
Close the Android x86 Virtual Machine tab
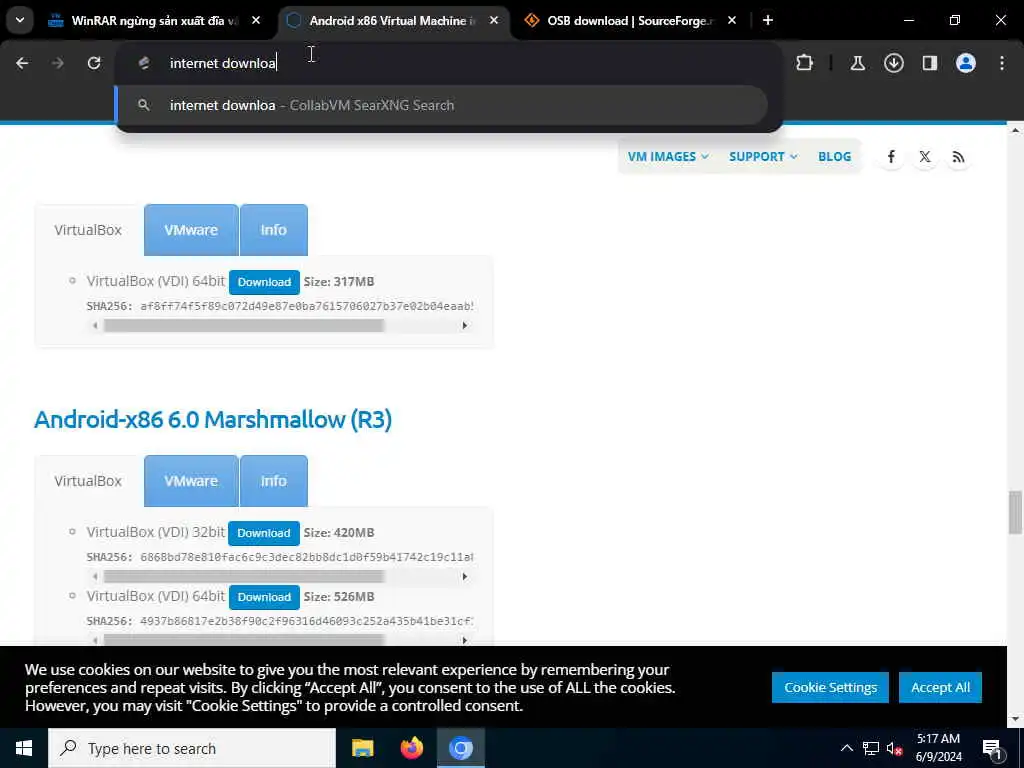click(x=494, y=20)
